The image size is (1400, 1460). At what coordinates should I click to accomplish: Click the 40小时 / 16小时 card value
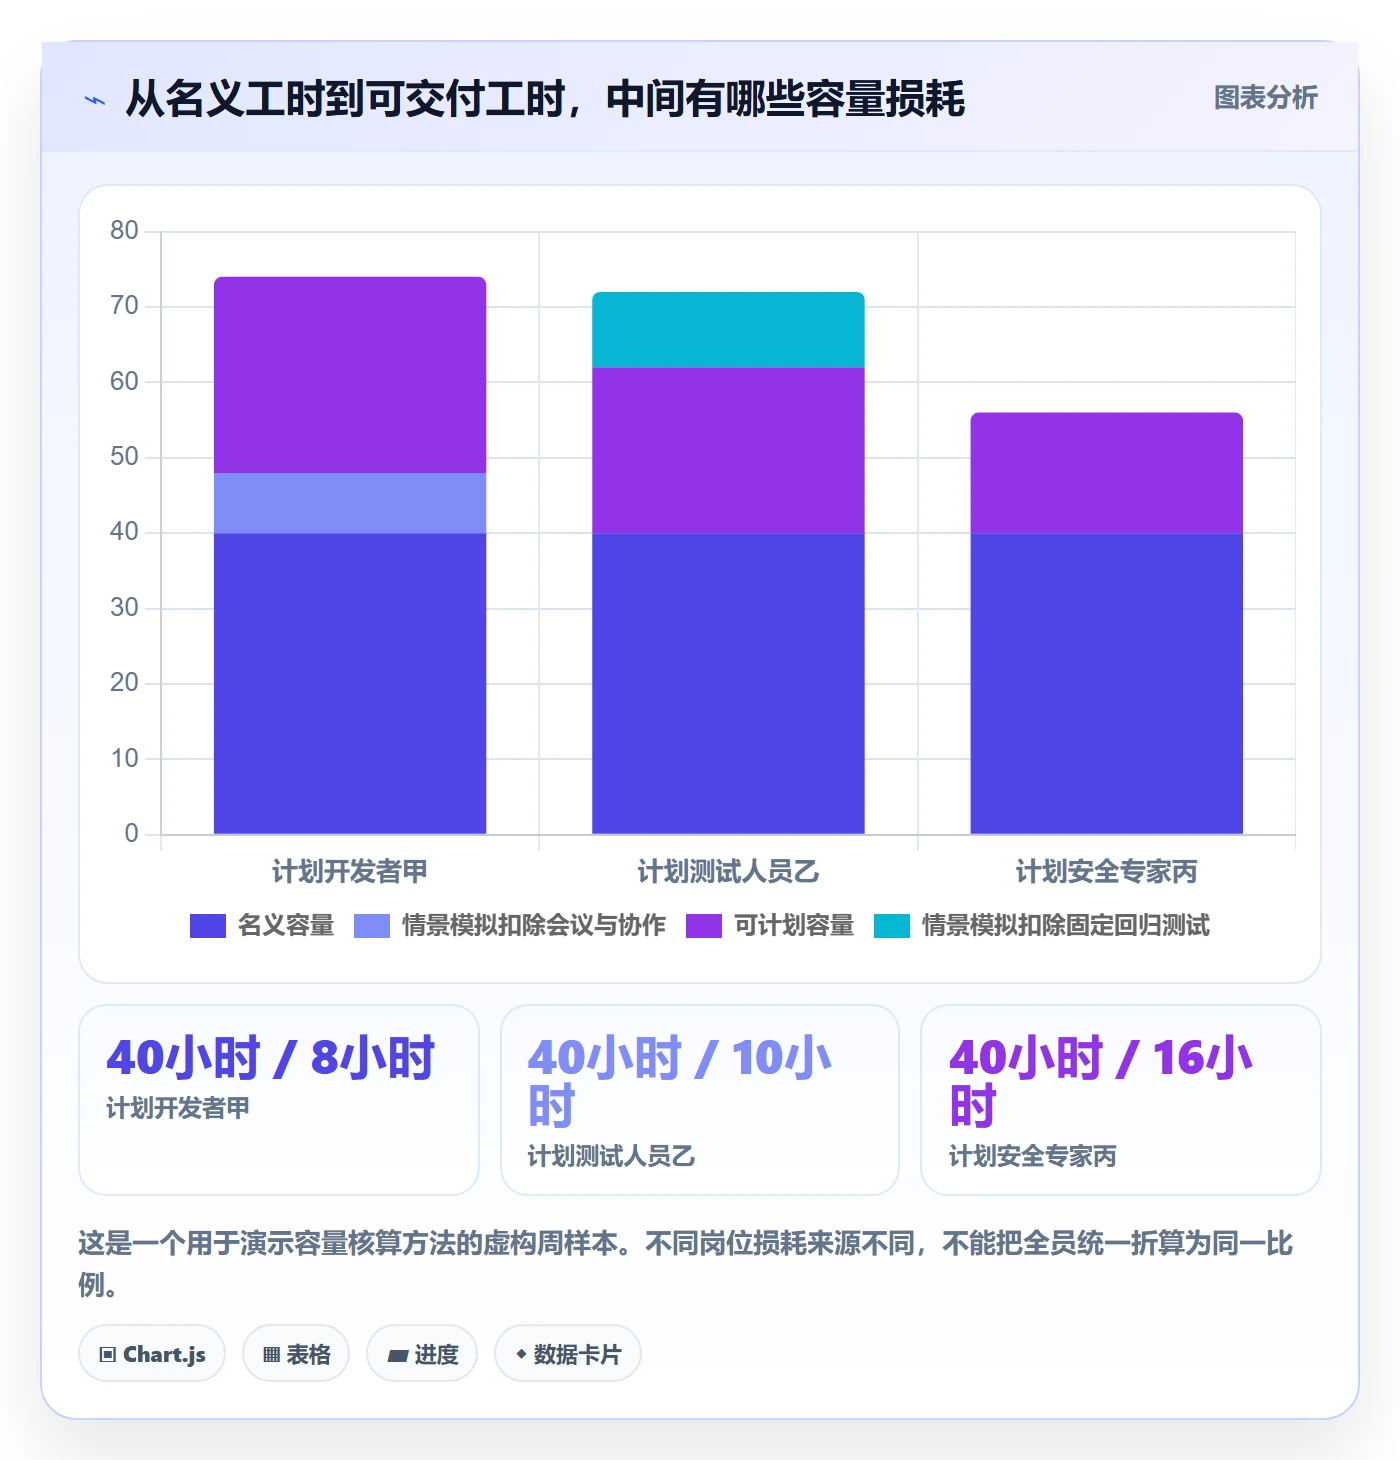point(1101,1082)
